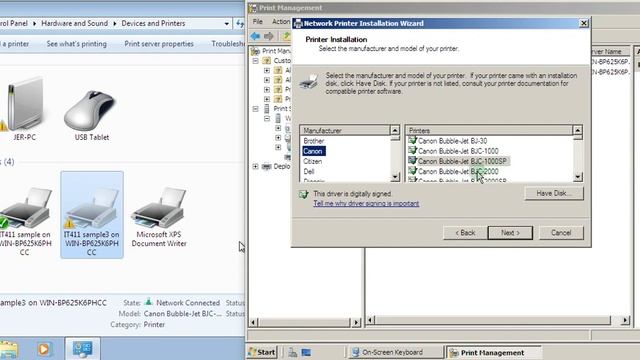
Task: Open the Action menu in Print Management
Action: pyautogui.click(x=281, y=22)
